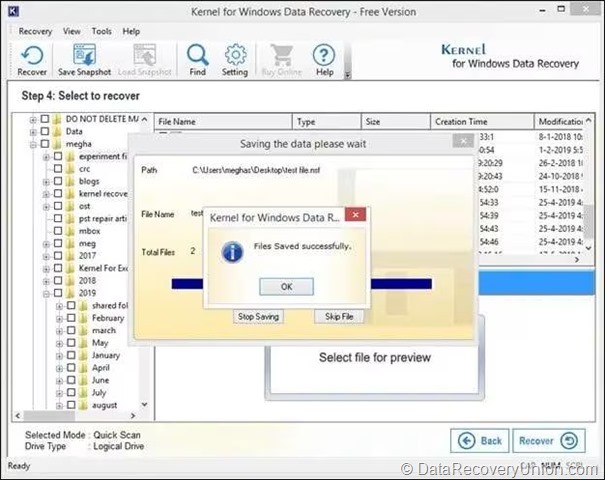Screen dimensions: 605x480
Task: Click the 2017 folder icon
Action: [x=70, y=255]
